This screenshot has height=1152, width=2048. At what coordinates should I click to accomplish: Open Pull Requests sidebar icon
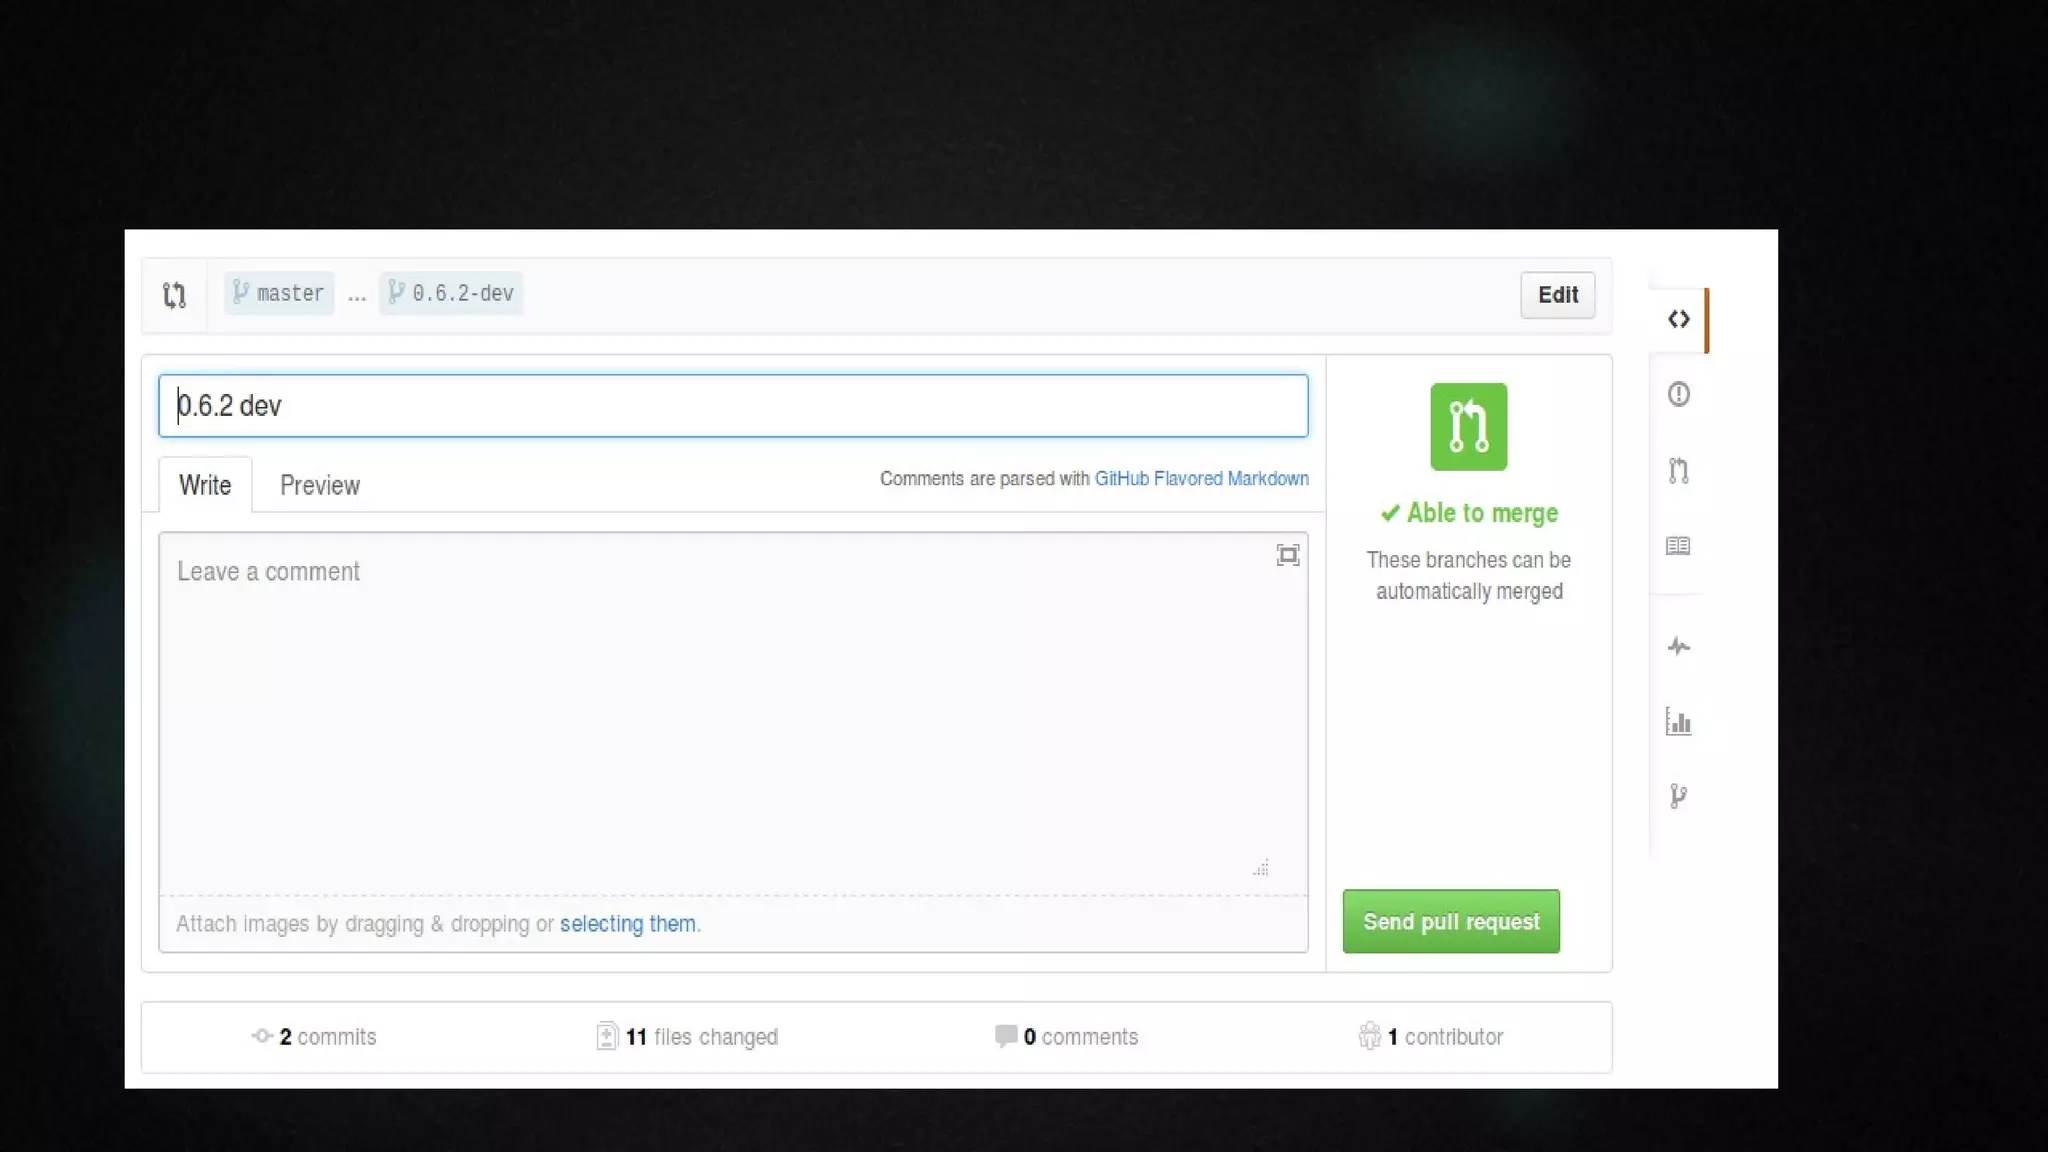pyautogui.click(x=1678, y=470)
